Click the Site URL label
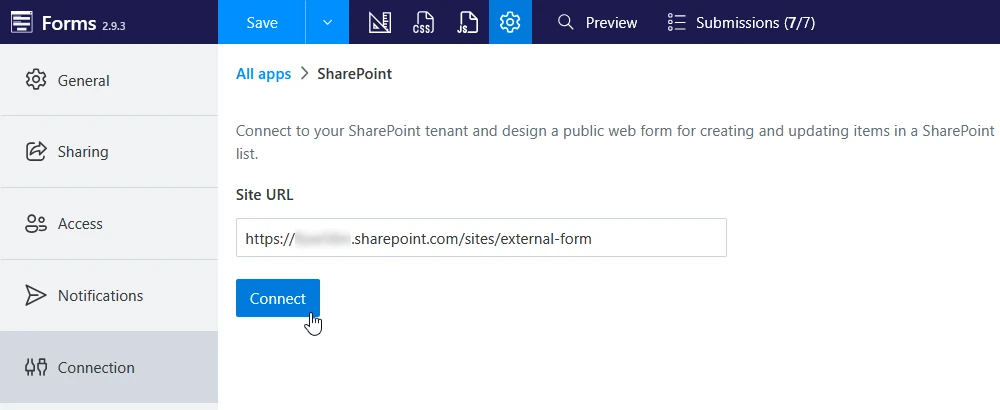The image size is (1000, 410). click(x=265, y=195)
